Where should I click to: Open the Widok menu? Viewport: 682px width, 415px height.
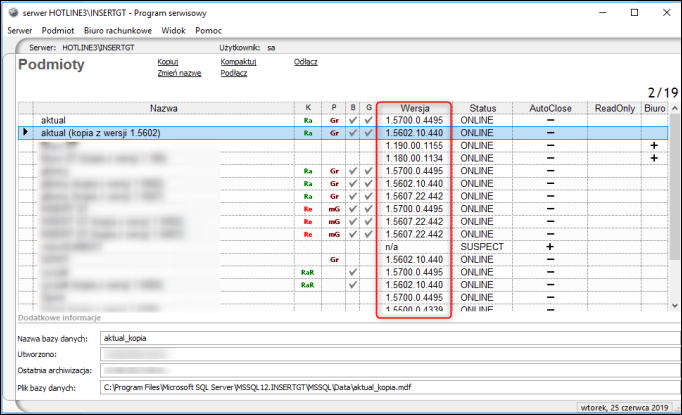[x=173, y=30]
